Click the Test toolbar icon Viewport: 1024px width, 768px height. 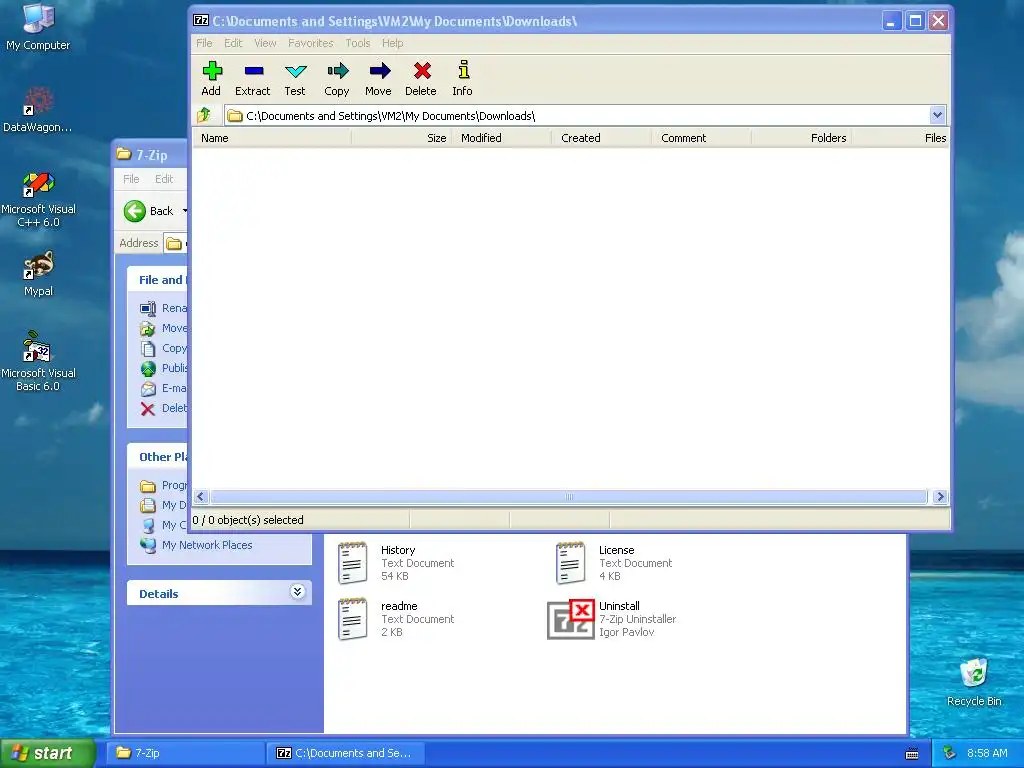[x=295, y=71]
